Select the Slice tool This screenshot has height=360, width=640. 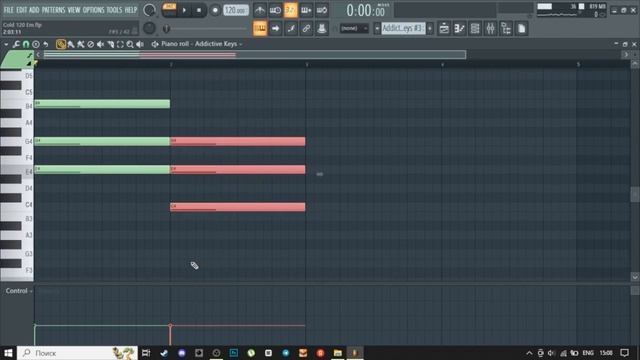point(110,44)
